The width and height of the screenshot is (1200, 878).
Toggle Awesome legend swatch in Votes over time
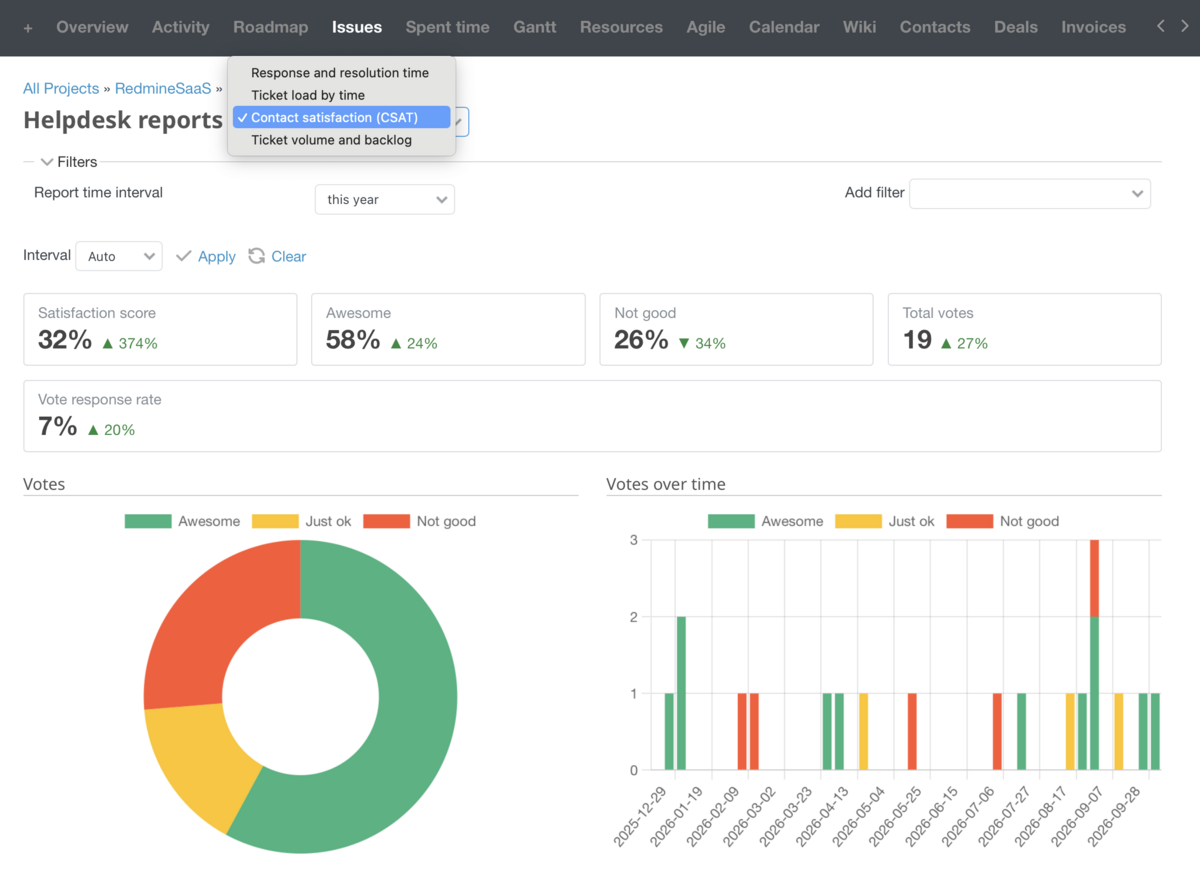(x=731, y=521)
